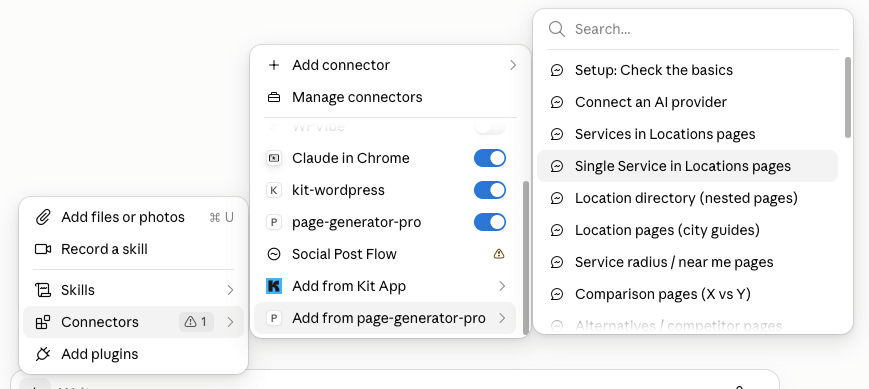Click Claude in Chrome connector name
This screenshot has width=869, height=389.
(x=350, y=158)
